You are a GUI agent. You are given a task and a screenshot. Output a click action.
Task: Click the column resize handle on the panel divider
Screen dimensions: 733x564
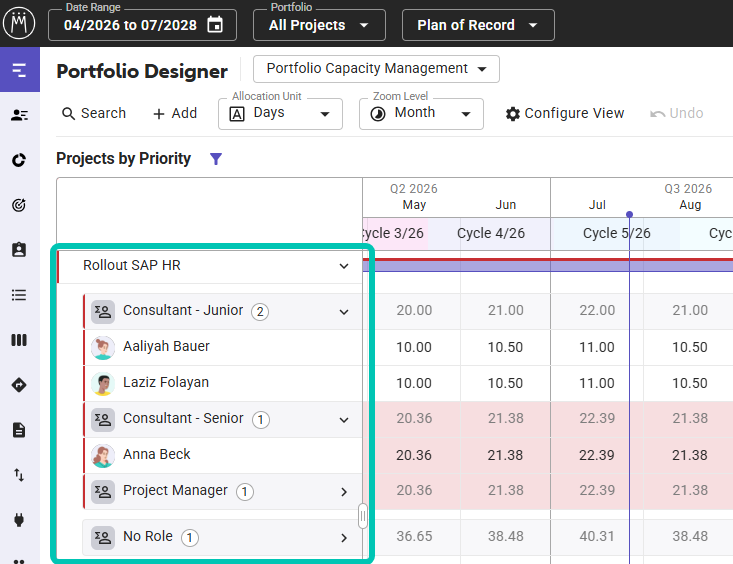point(363,516)
